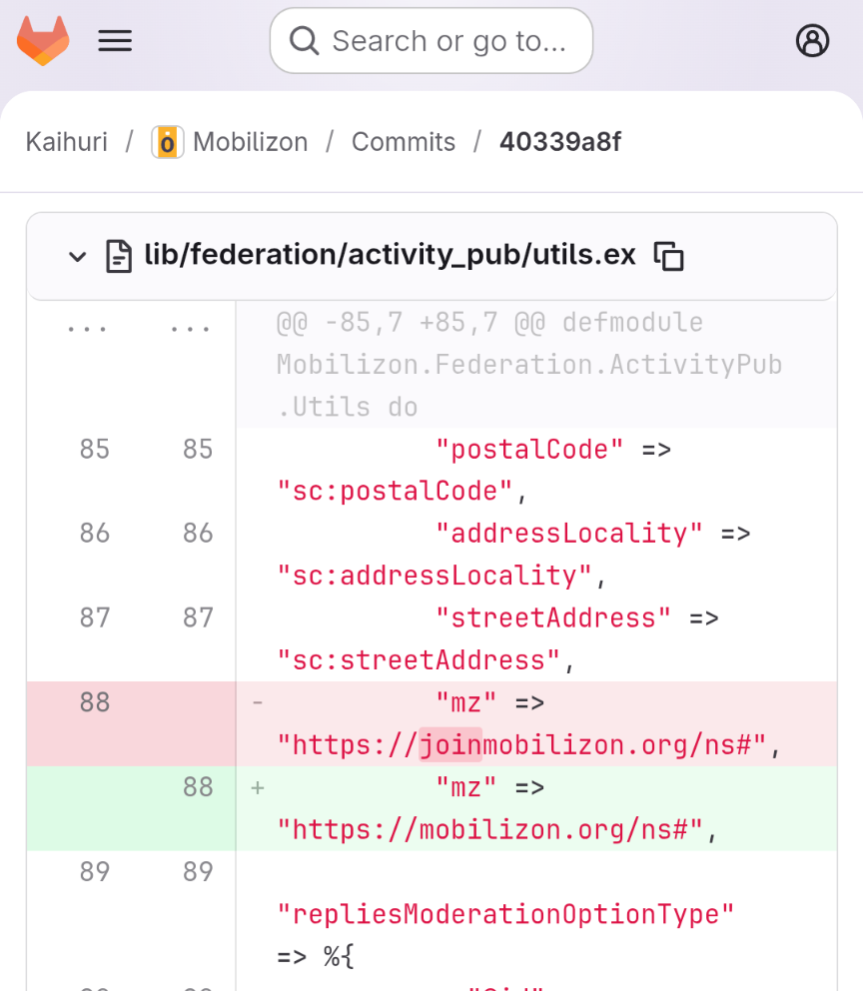Click the highlighted "join" text in removed line
Viewport: 863px width, 991px height.
450,745
